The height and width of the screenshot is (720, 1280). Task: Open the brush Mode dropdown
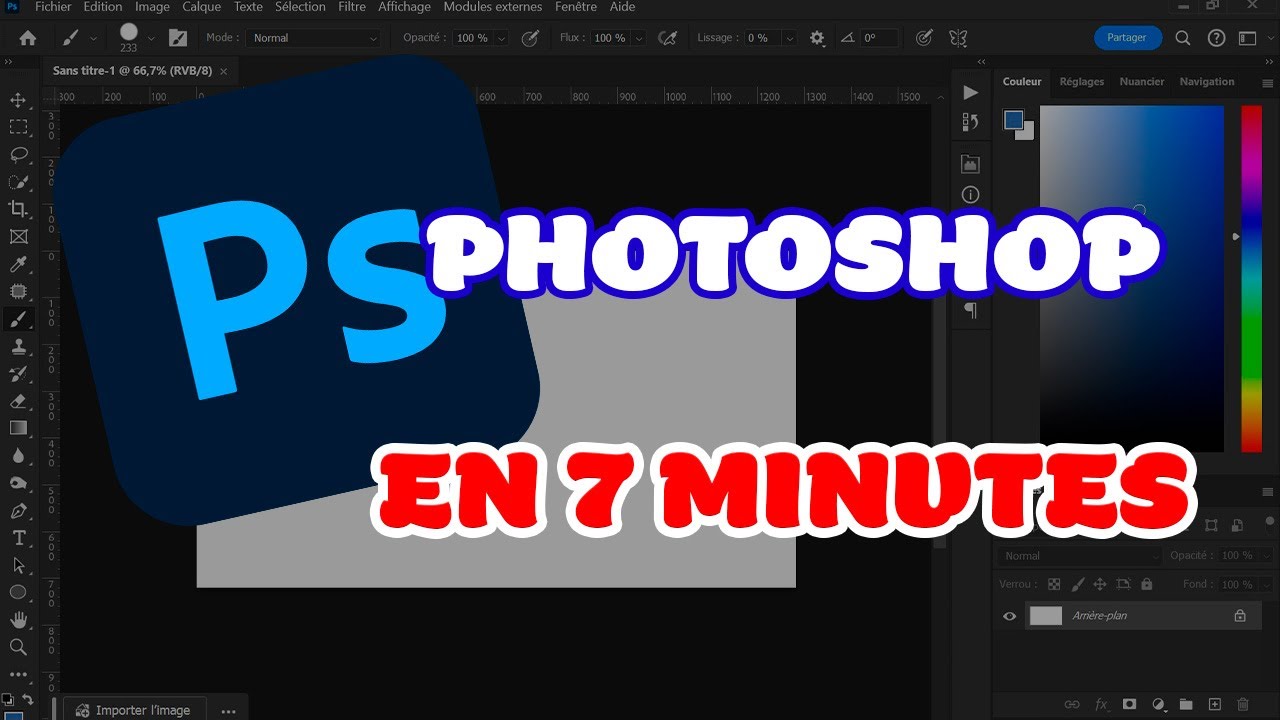(314, 38)
